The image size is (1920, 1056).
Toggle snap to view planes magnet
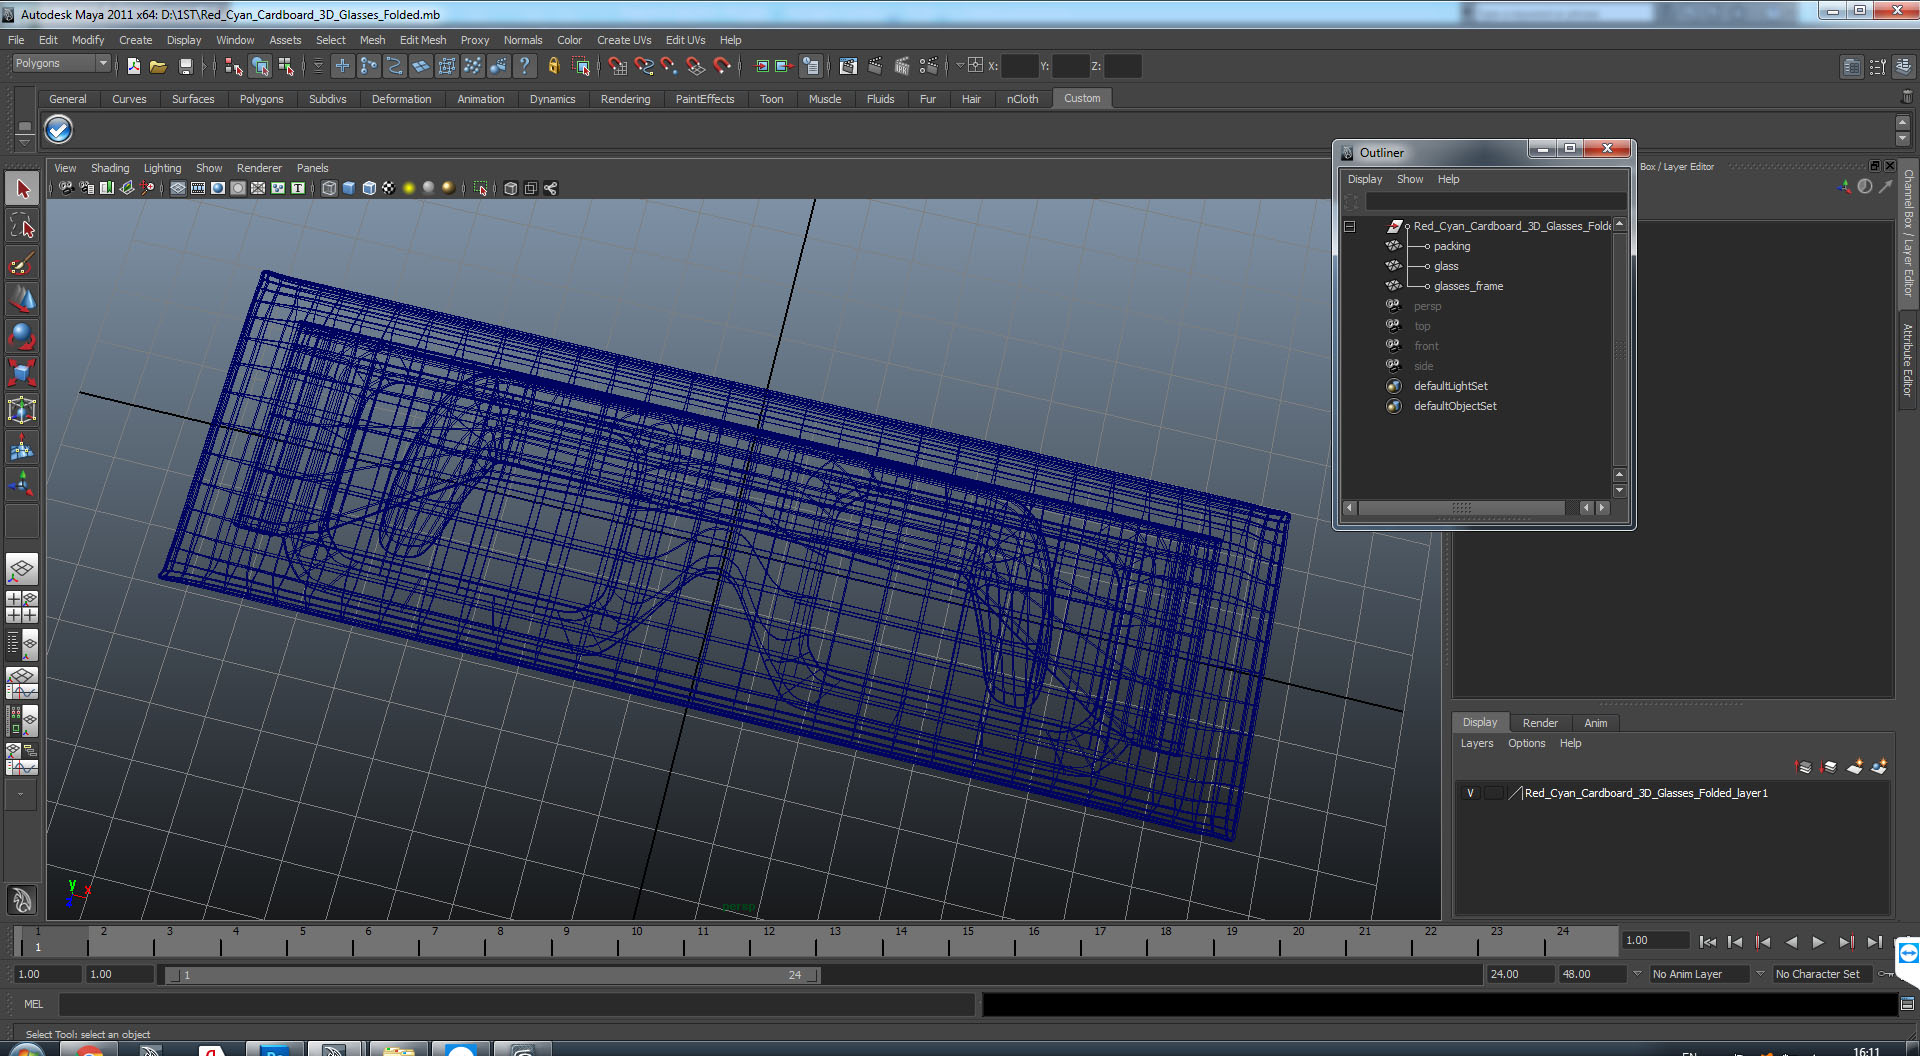(x=696, y=66)
